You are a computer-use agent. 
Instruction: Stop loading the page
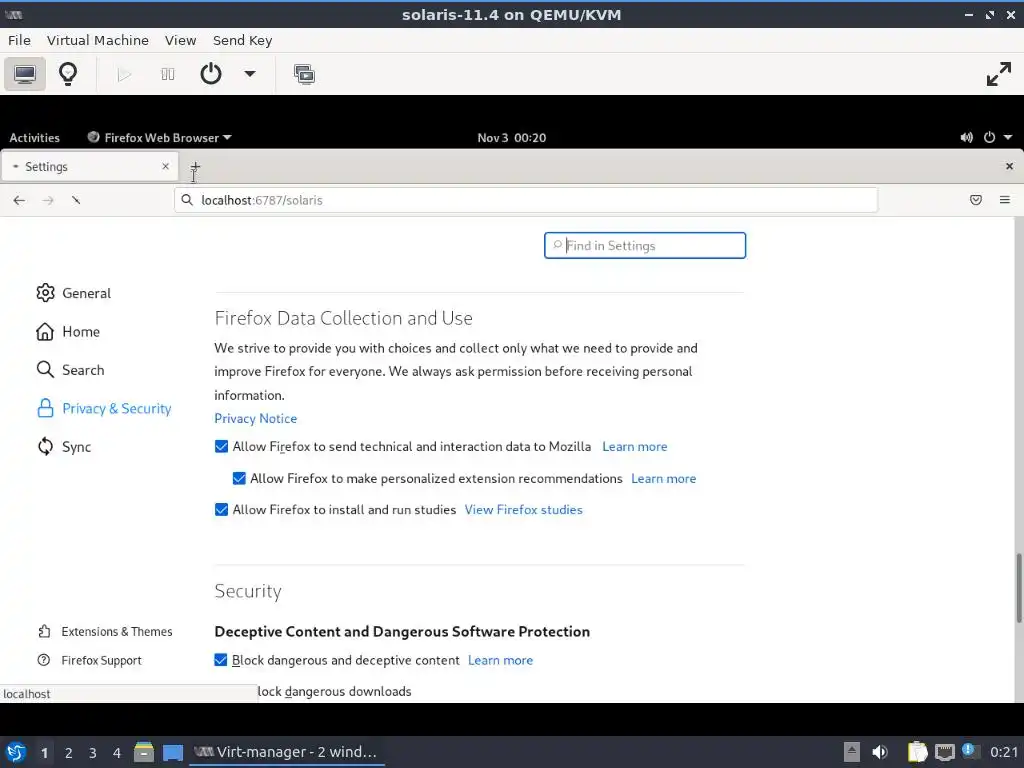pos(76,200)
